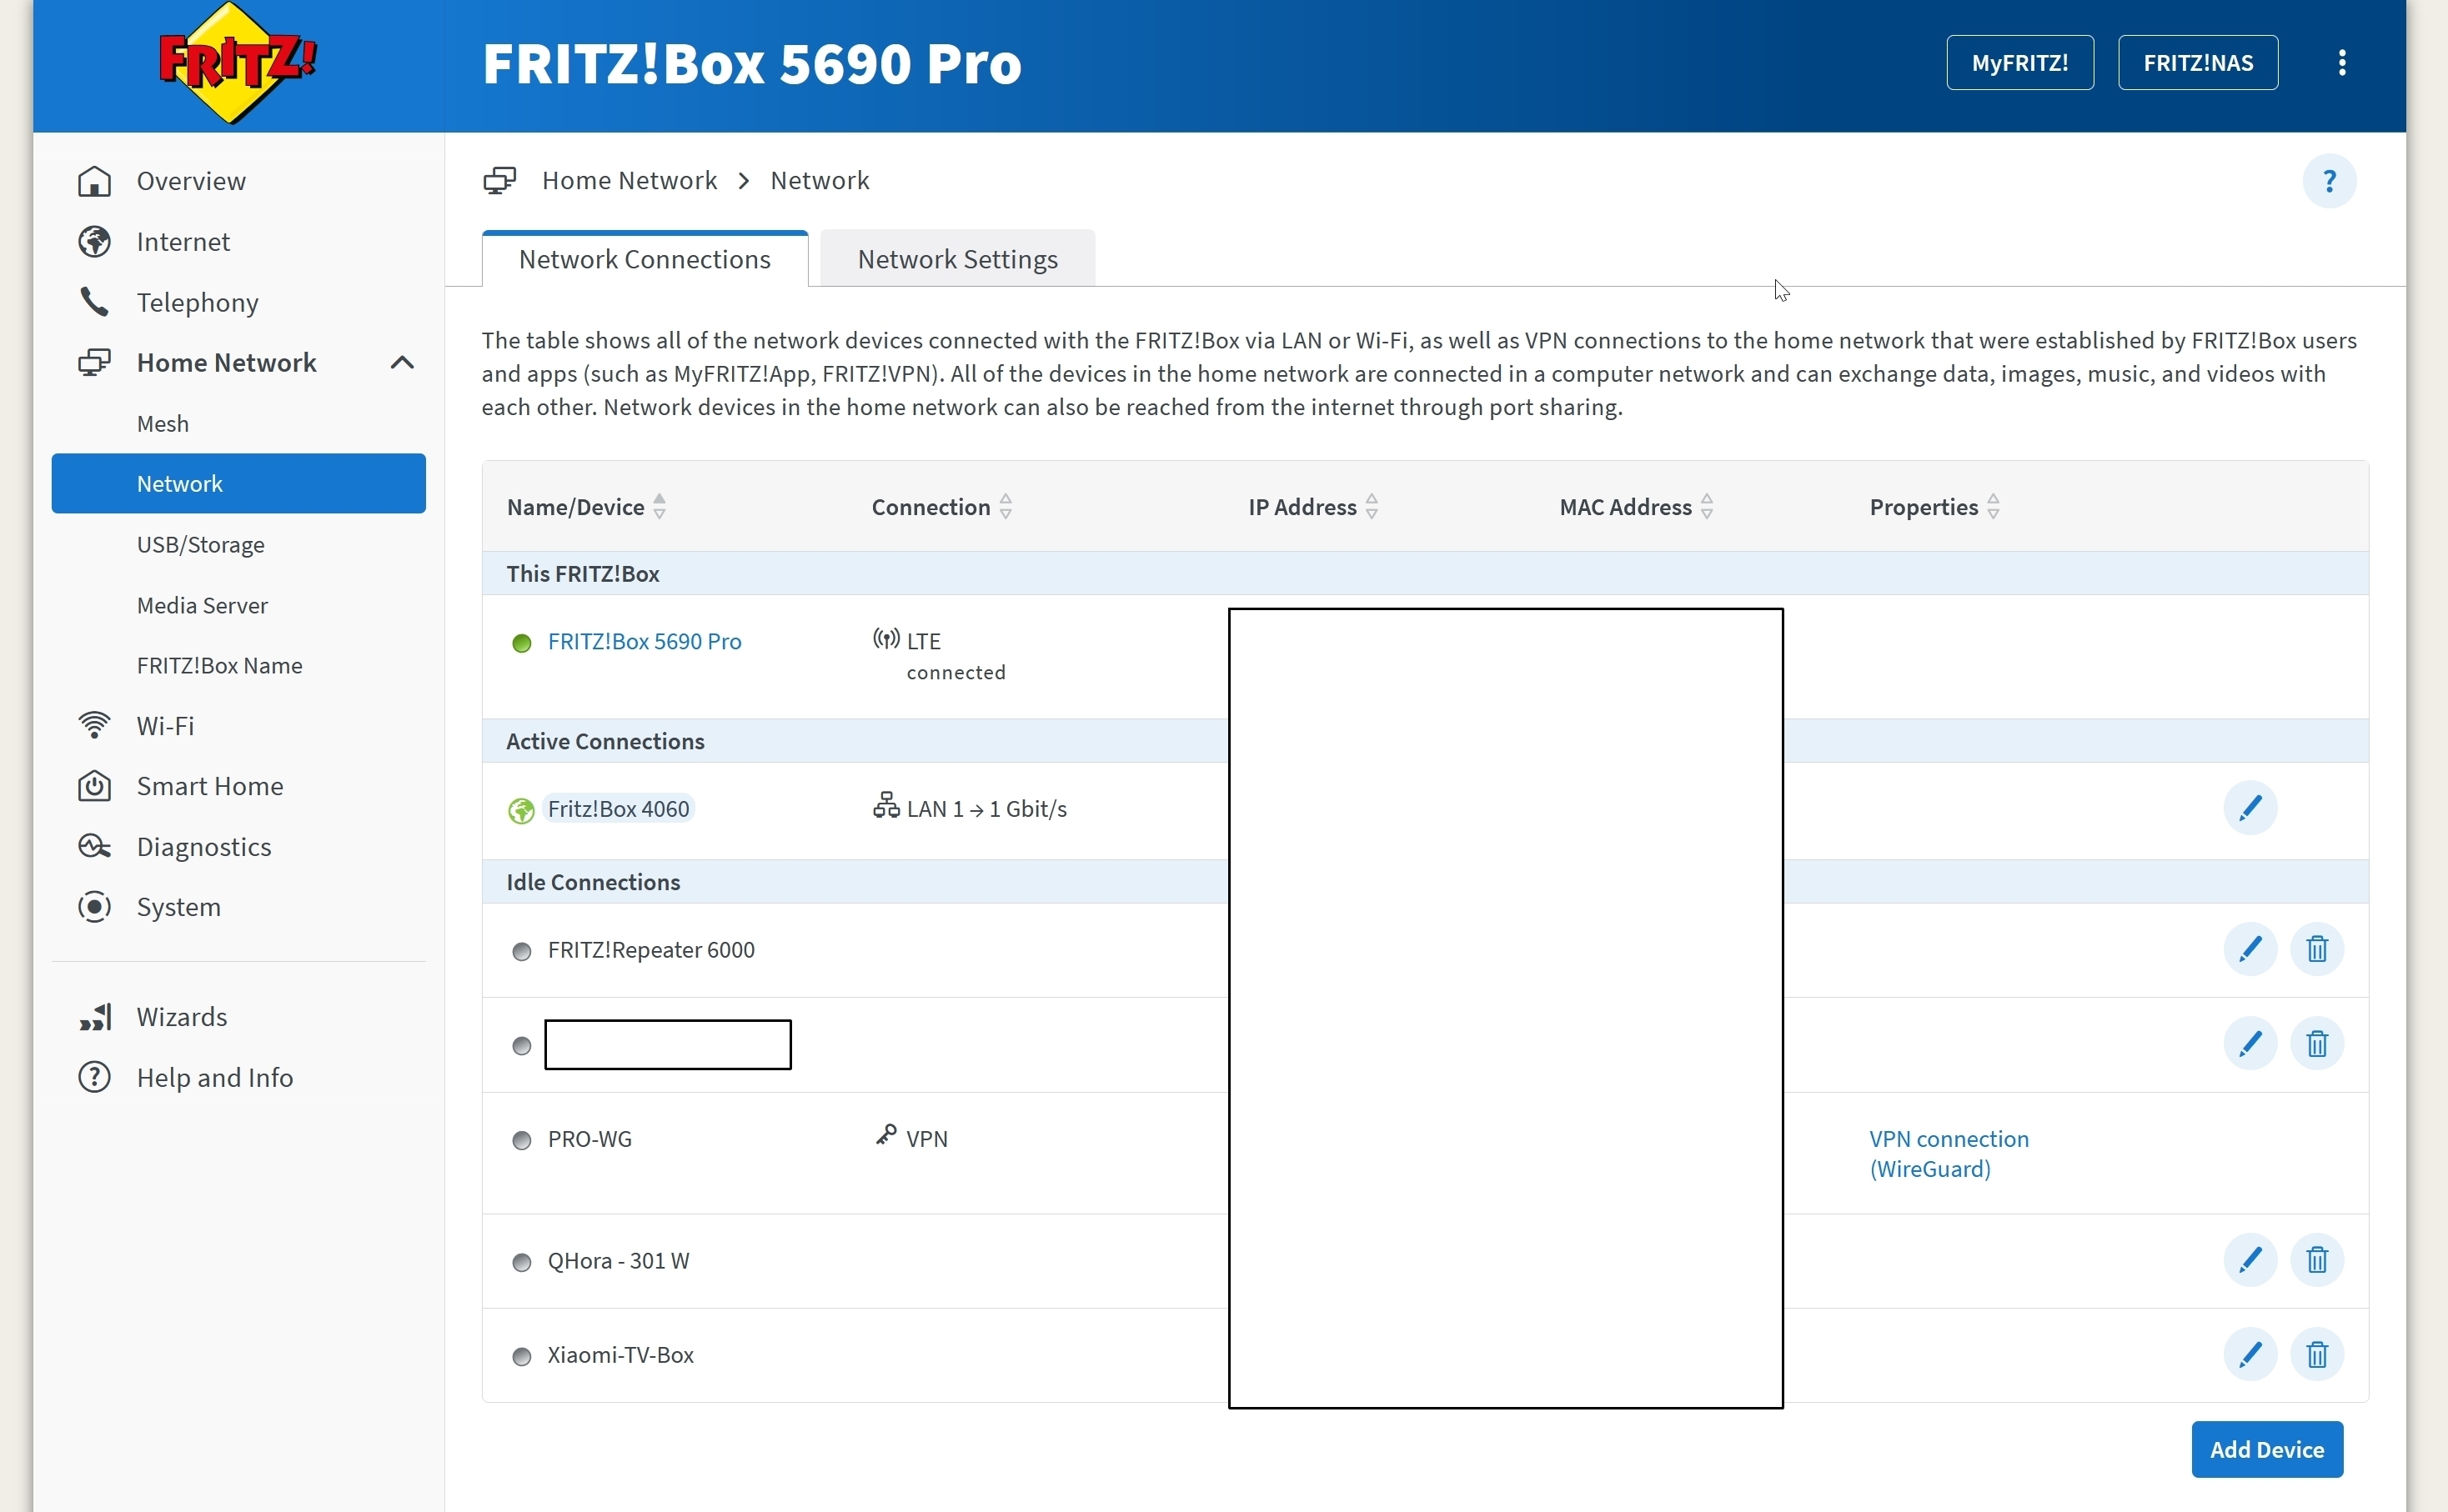Collapse the Home Network menu chevron
This screenshot has width=2448, height=1512.
[x=402, y=363]
